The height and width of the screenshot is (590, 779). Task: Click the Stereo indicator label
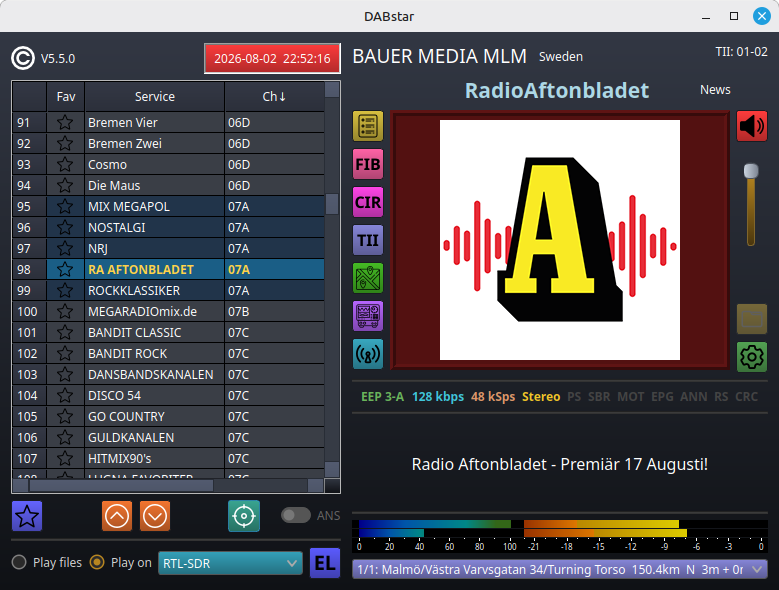click(541, 397)
